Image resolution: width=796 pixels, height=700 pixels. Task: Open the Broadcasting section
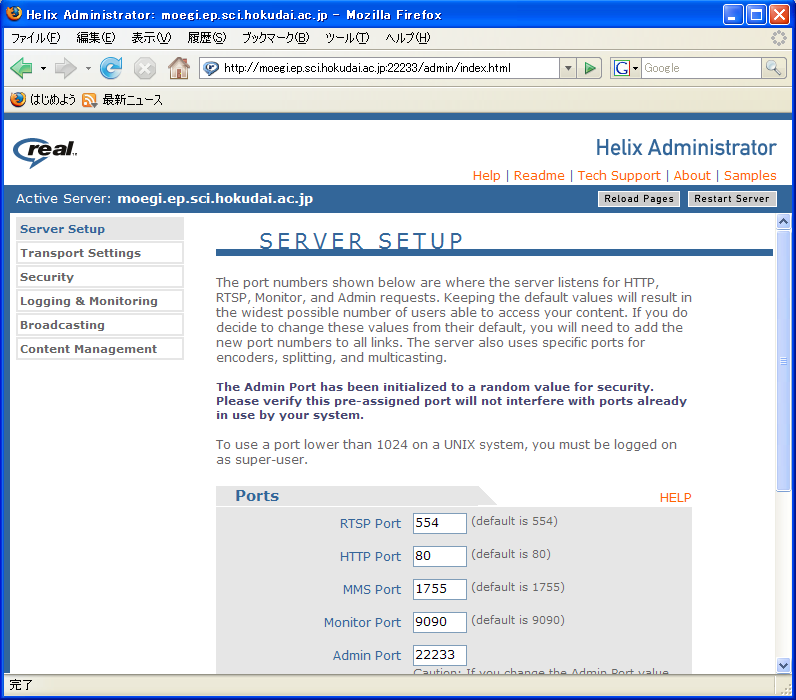[100, 325]
